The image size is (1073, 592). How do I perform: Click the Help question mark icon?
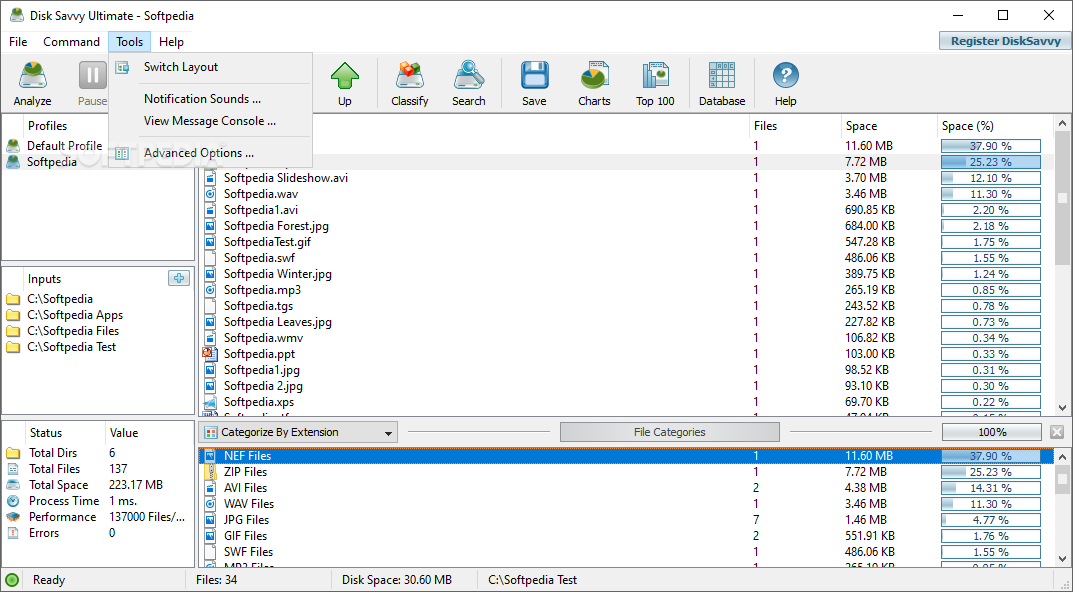point(786,76)
